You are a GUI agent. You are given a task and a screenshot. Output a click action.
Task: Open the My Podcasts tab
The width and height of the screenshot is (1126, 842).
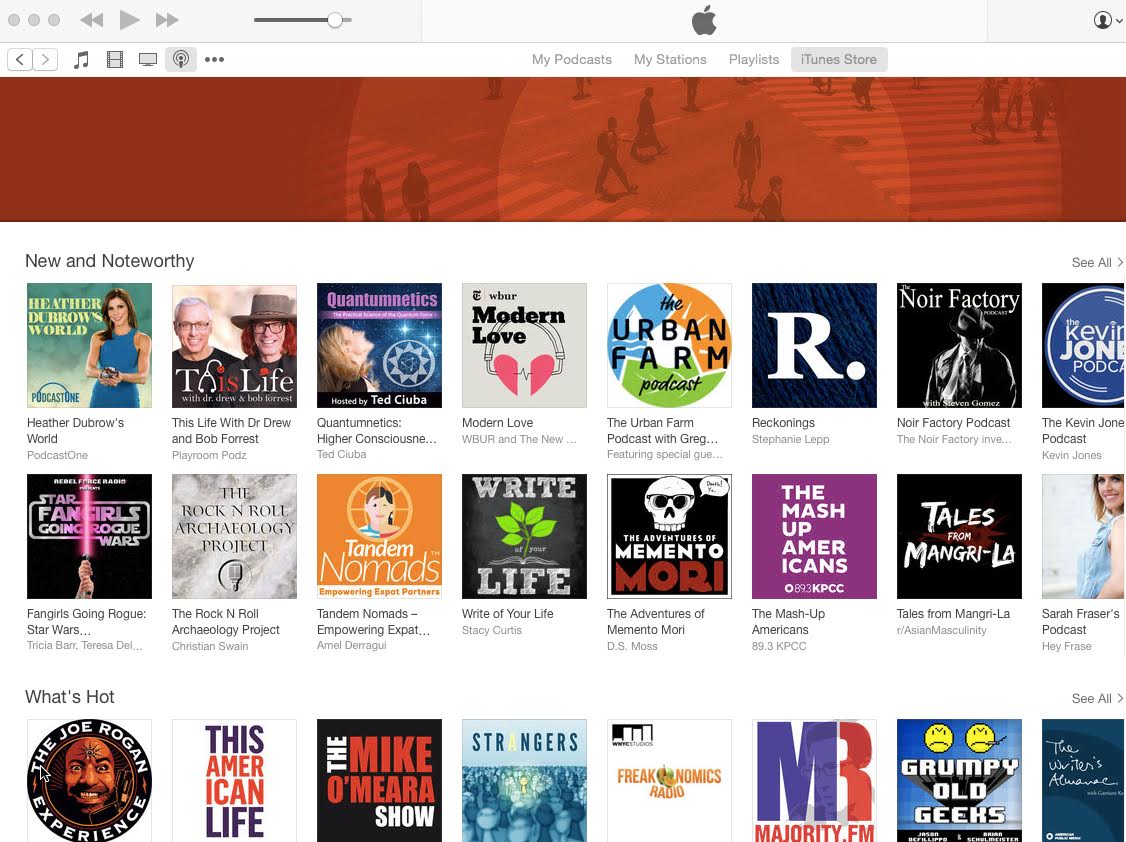572,60
